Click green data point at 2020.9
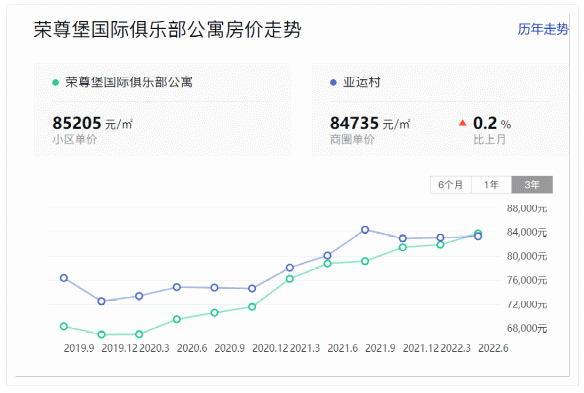 [215, 313]
